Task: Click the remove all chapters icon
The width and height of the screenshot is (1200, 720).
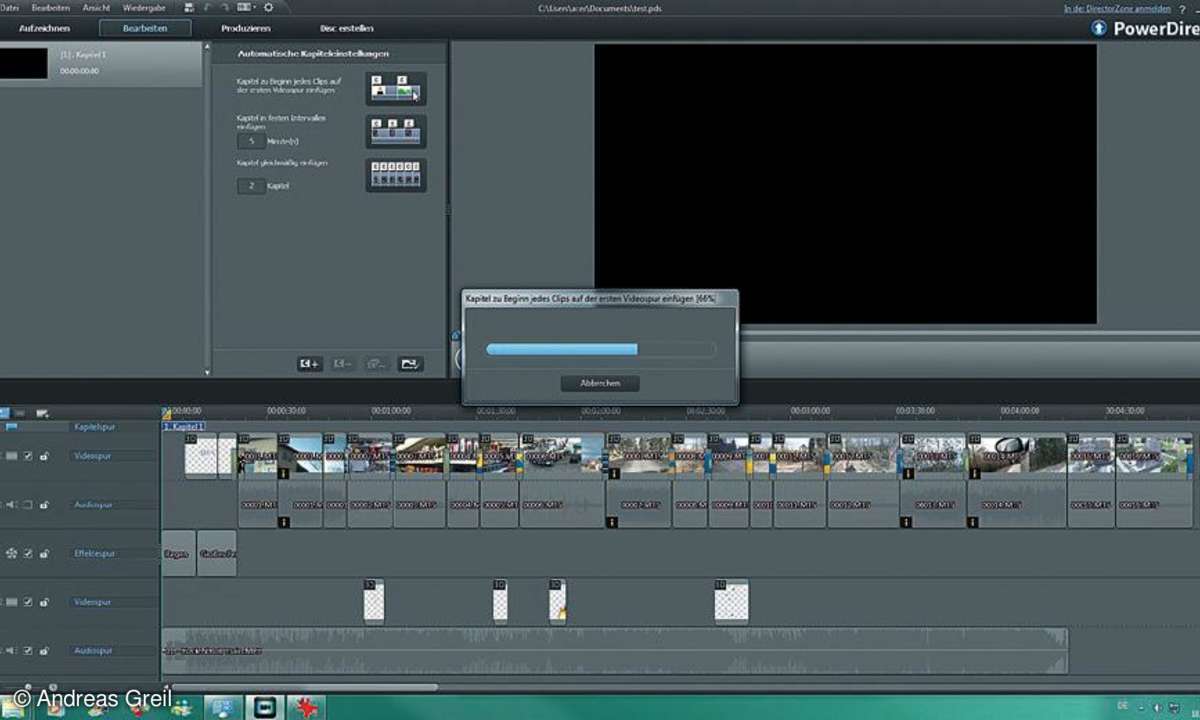Action: pos(376,364)
